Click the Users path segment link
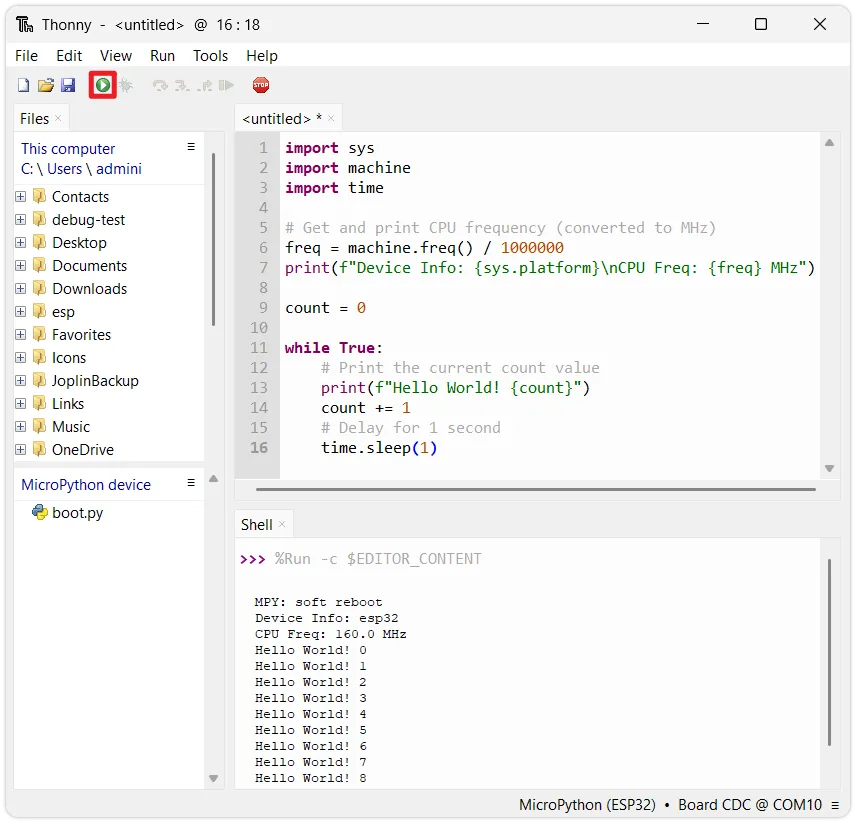The image size is (856, 823). tap(65, 169)
